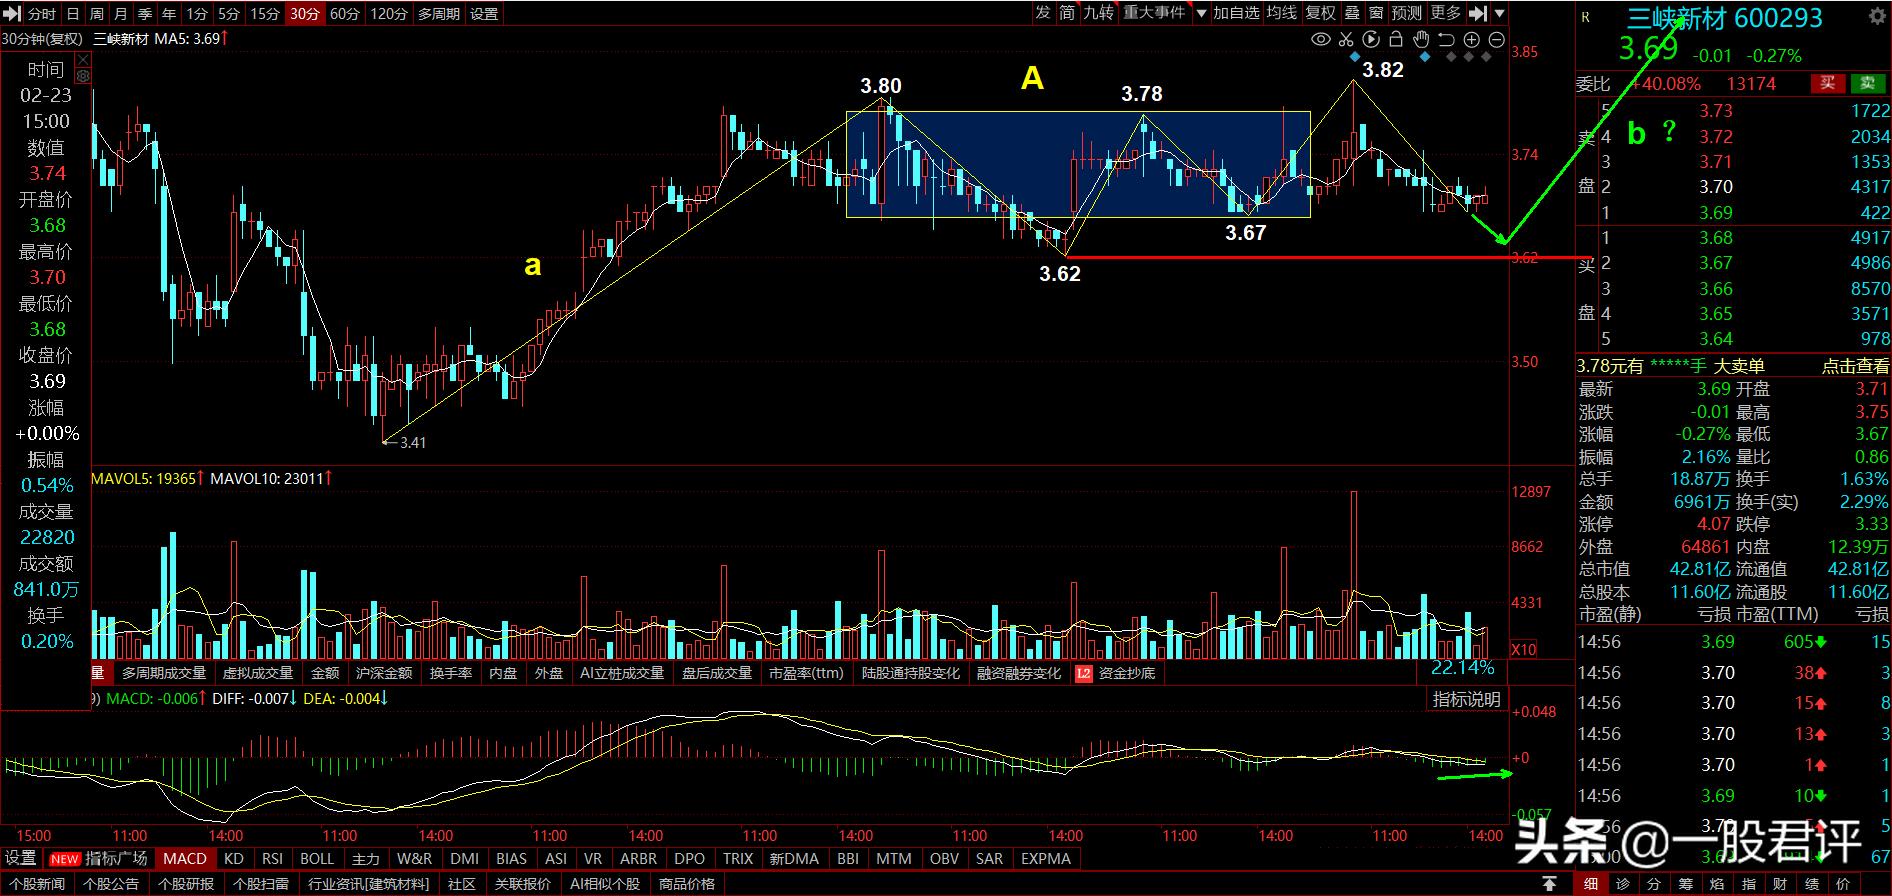Select 诊 diagnosis in bottom-right bar

click(x=1623, y=884)
